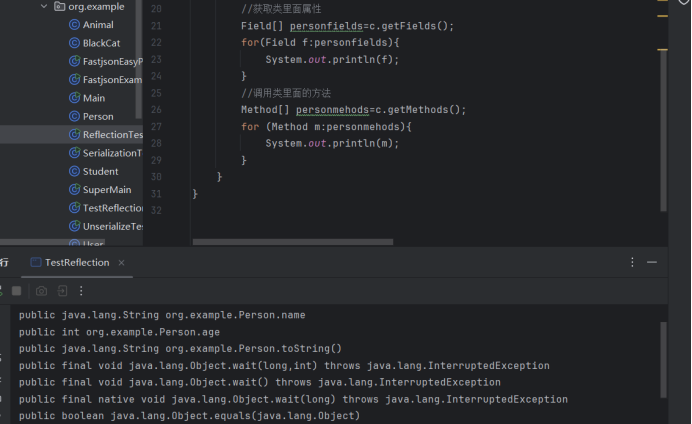Open Run tool window options menu
The width and height of the screenshot is (692, 424).
pyautogui.click(x=632, y=262)
